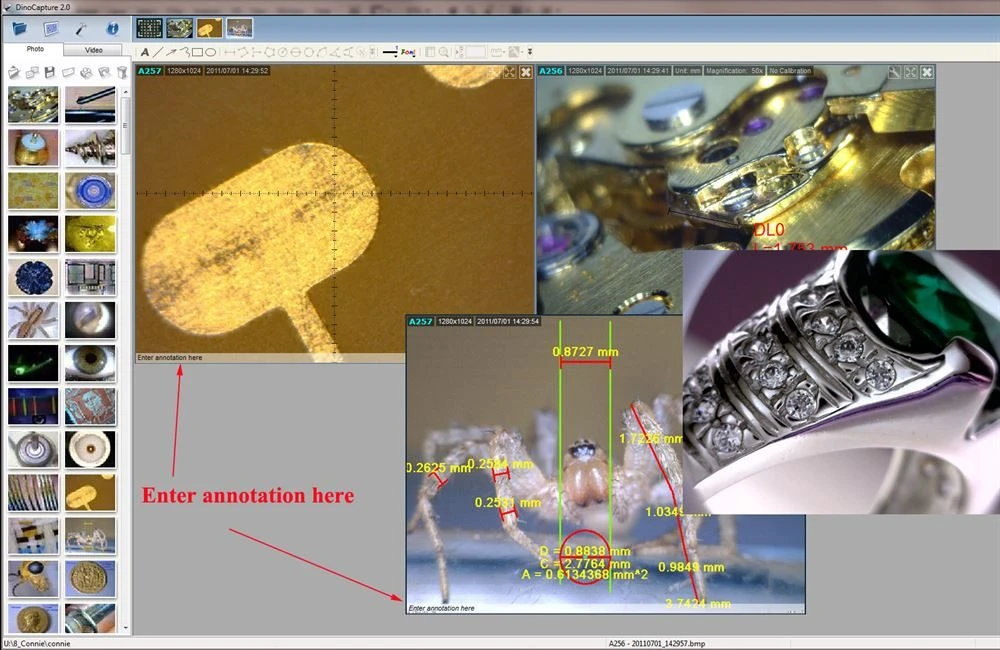Screen dimensions: 1000x650
Task: Expand the toolbar overflow arrow
Action: [530, 52]
